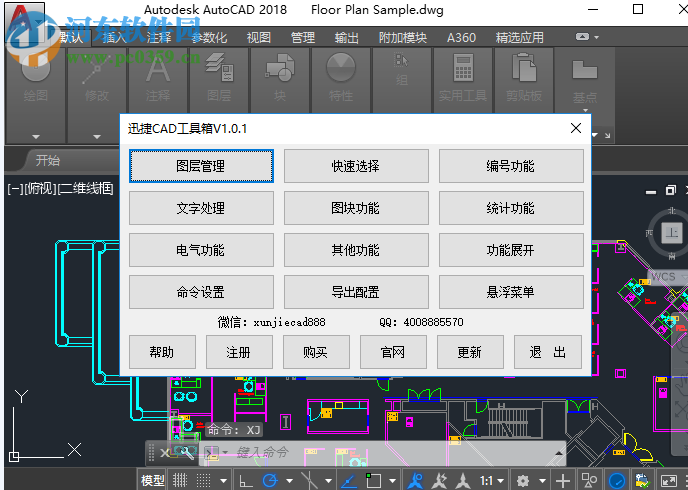Click the 基点 view folder panel icon
Viewport: 688px width, 490px height.
click(585, 70)
